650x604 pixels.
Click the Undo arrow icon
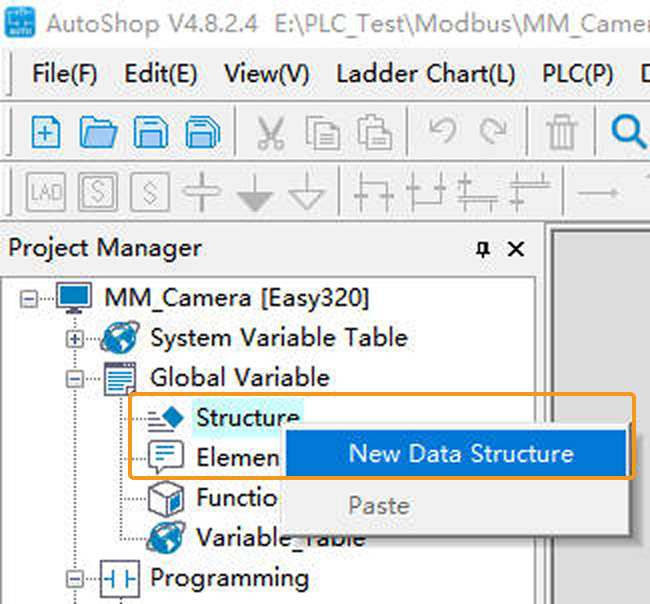pyautogui.click(x=441, y=131)
